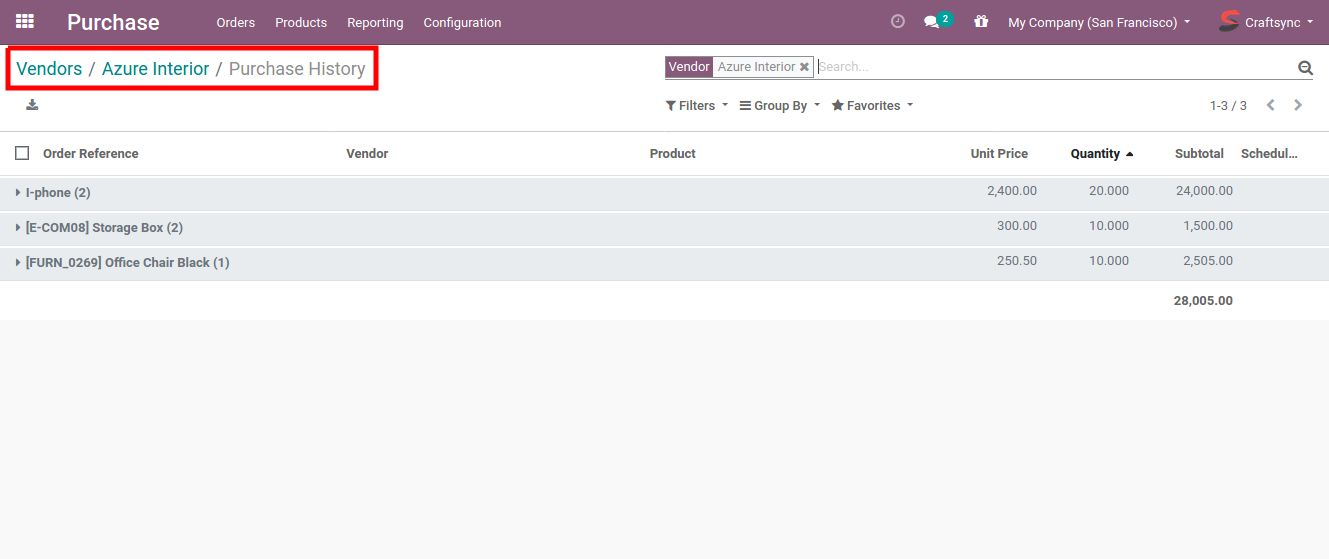
Task: Open the conversations message icon
Action: 932,21
